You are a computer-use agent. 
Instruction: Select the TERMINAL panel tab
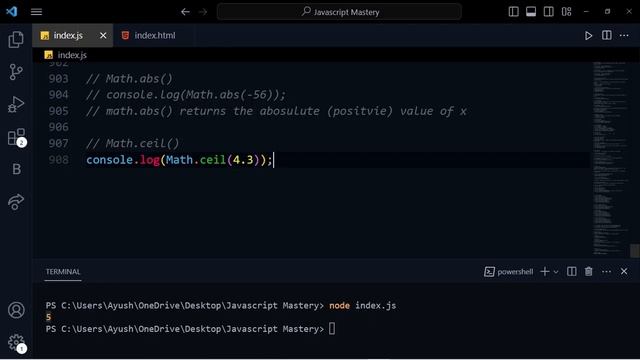tap(63, 272)
